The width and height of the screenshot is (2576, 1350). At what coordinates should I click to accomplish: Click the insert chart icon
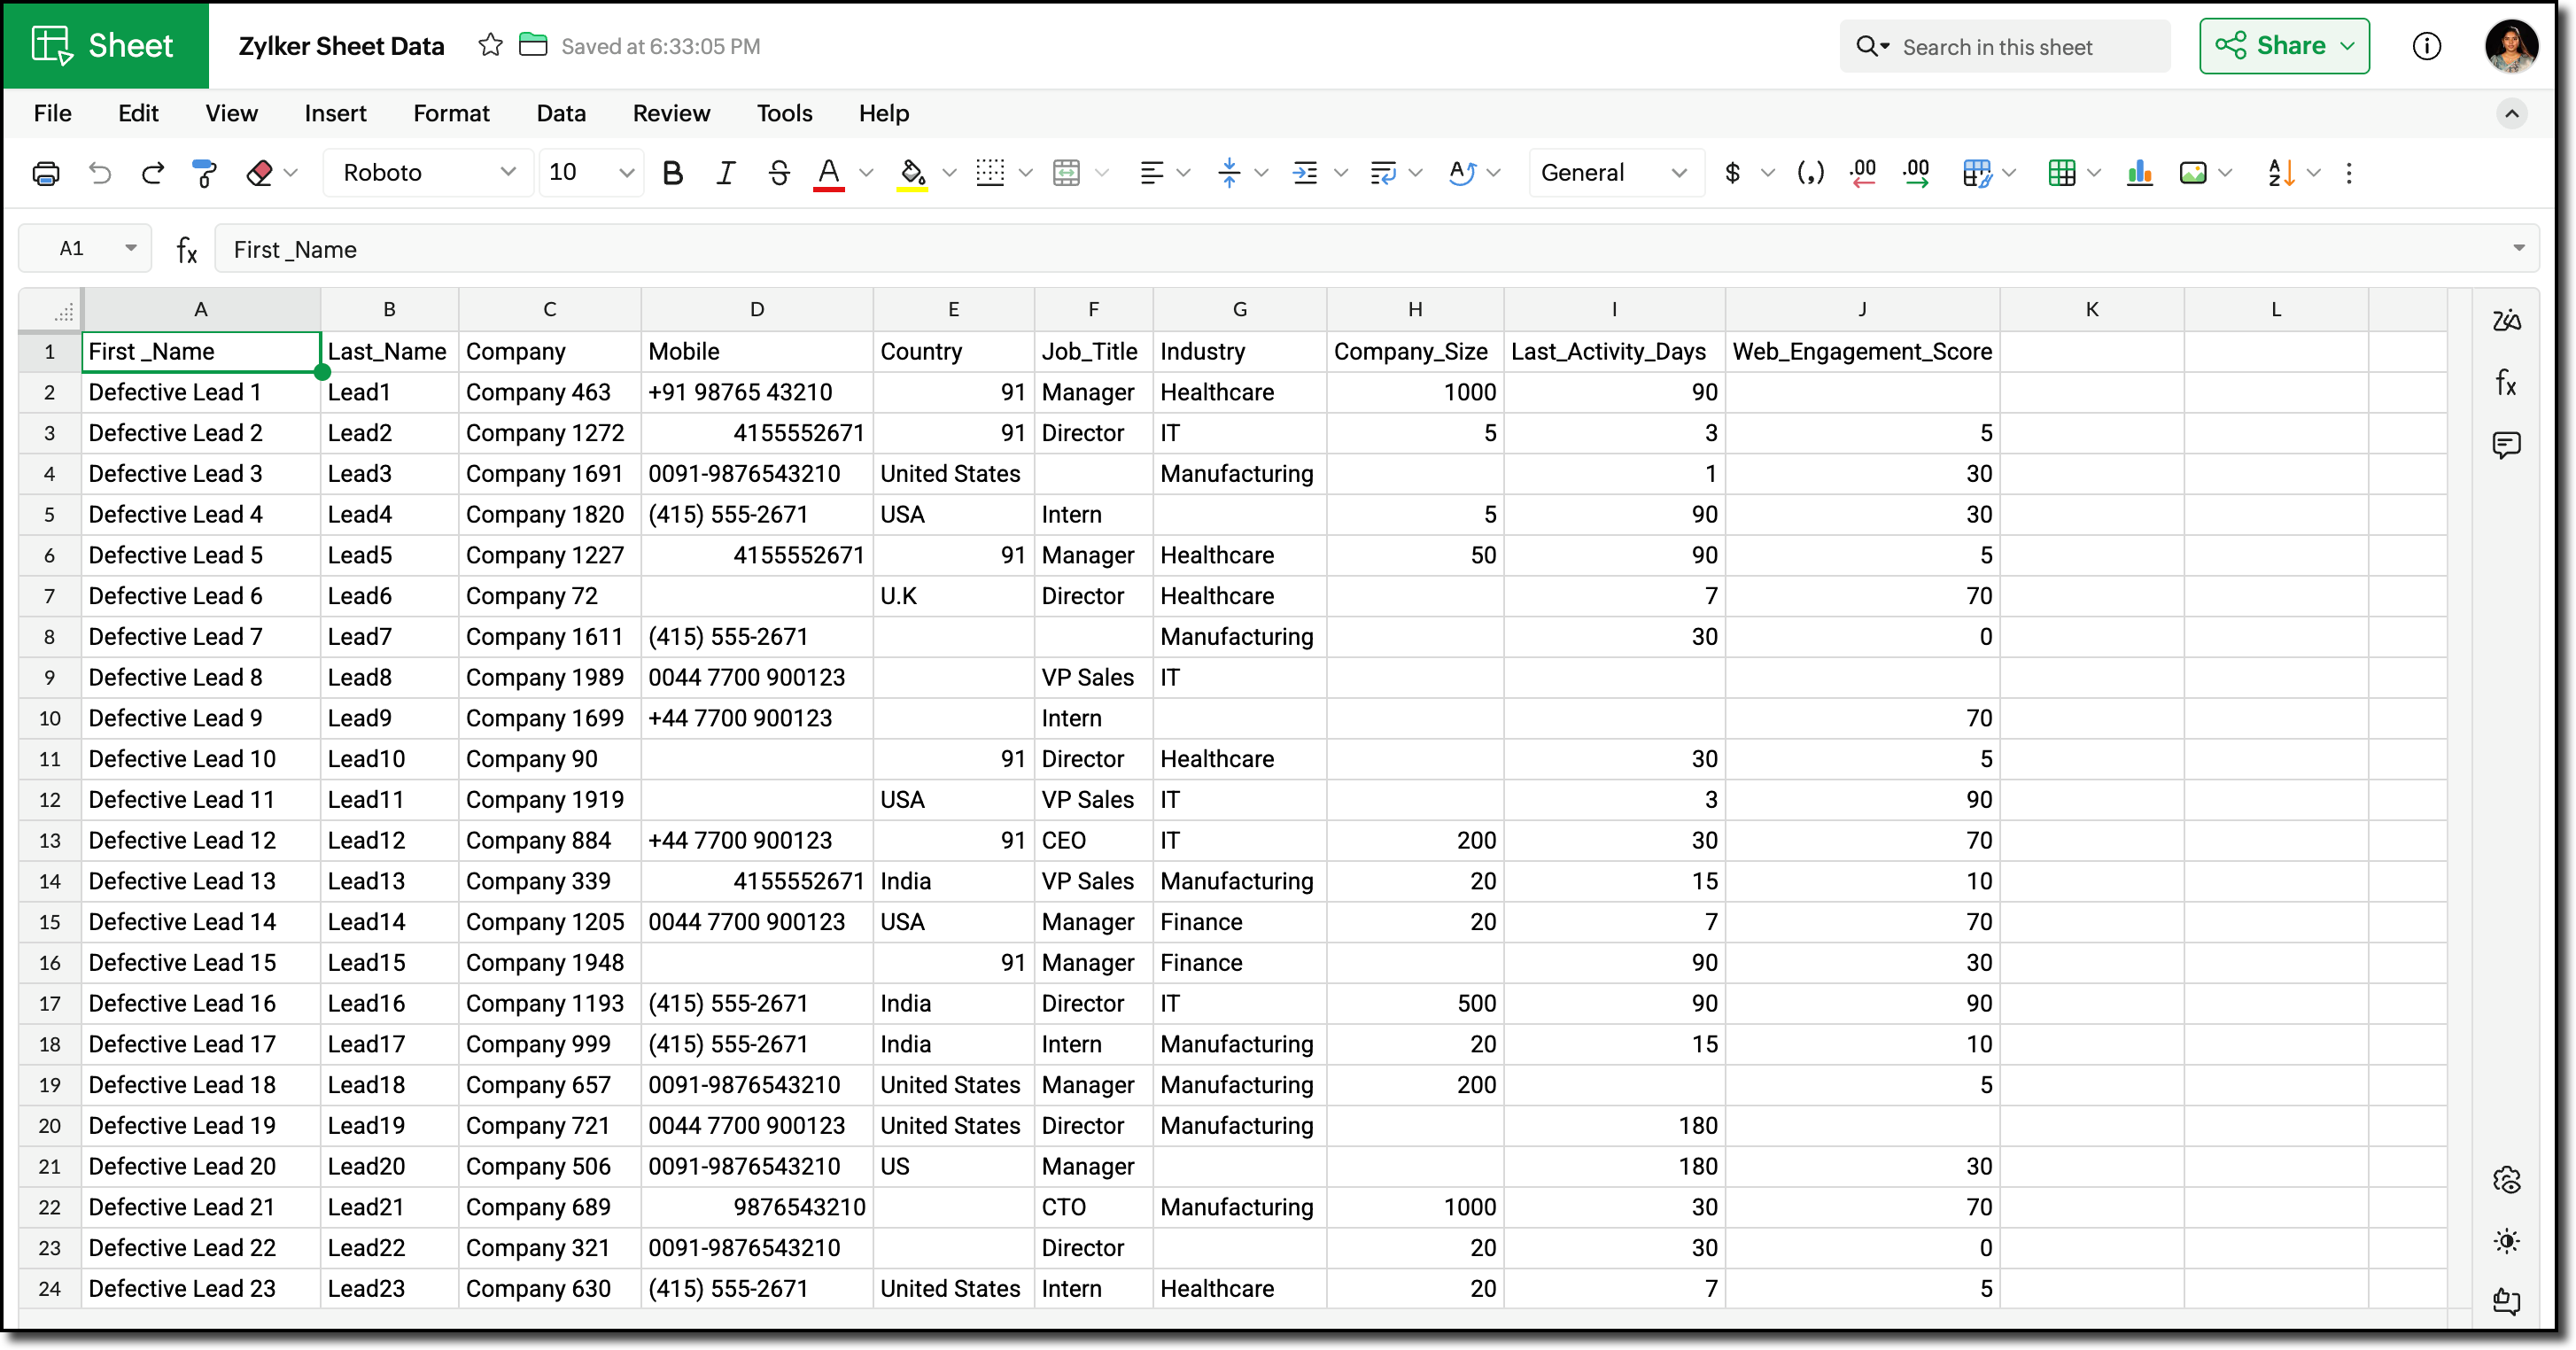click(x=2140, y=173)
